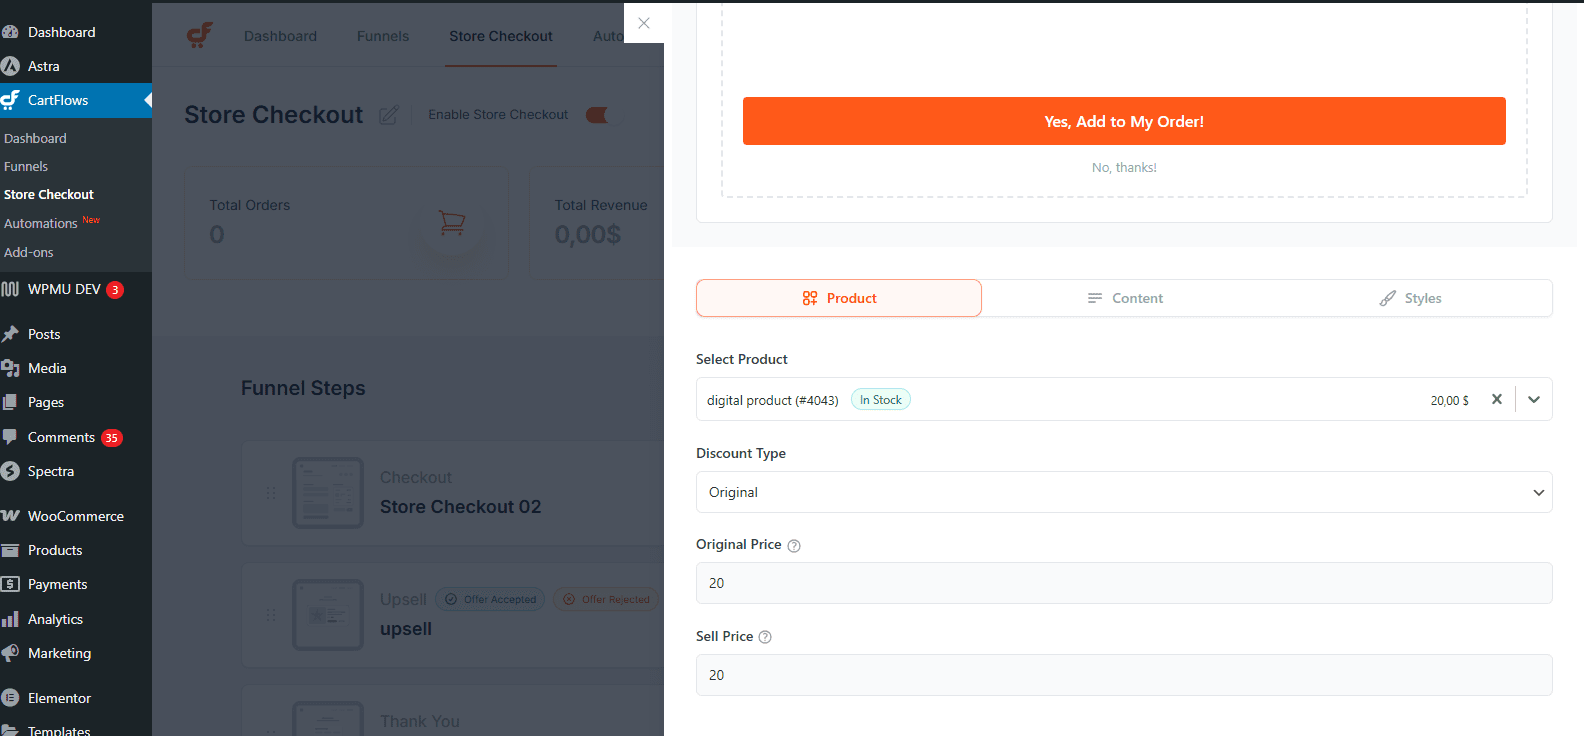Click the Total Revenue 0,00$ value

click(x=588, y=234)
